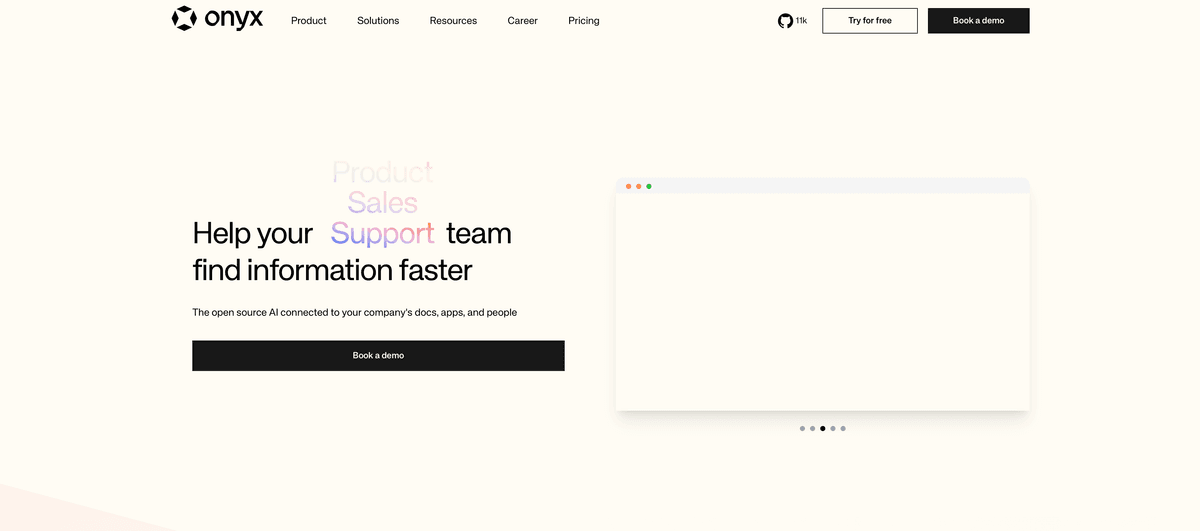This screenshot has height=531, width=1200.
Task: Select the first carousel dot indicator
Action: coord(802,428)
